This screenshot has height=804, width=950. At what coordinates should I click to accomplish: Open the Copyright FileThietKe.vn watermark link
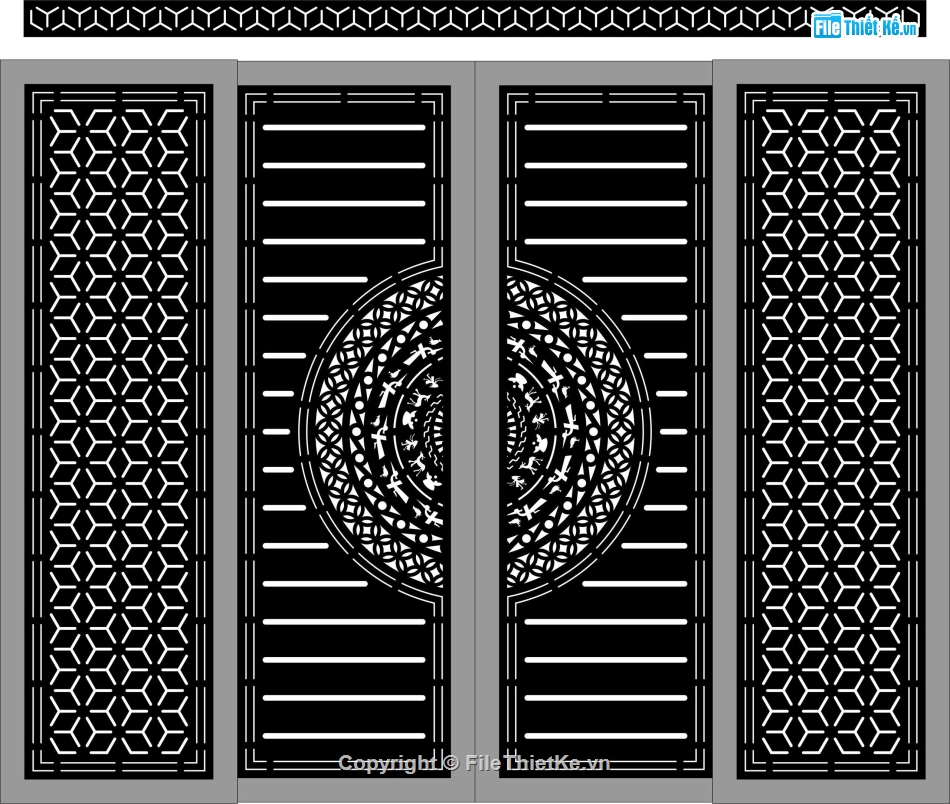coord(474,763)
